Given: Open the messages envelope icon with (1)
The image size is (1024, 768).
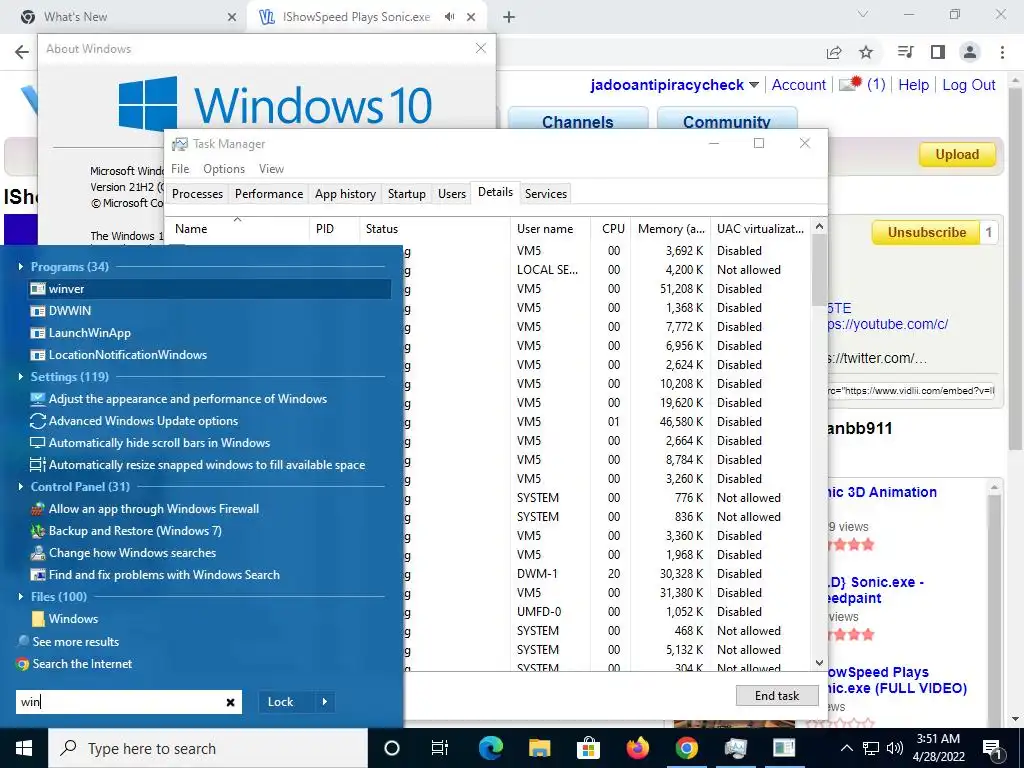Looking at the screenshot, I should click(x=850, y=84).
